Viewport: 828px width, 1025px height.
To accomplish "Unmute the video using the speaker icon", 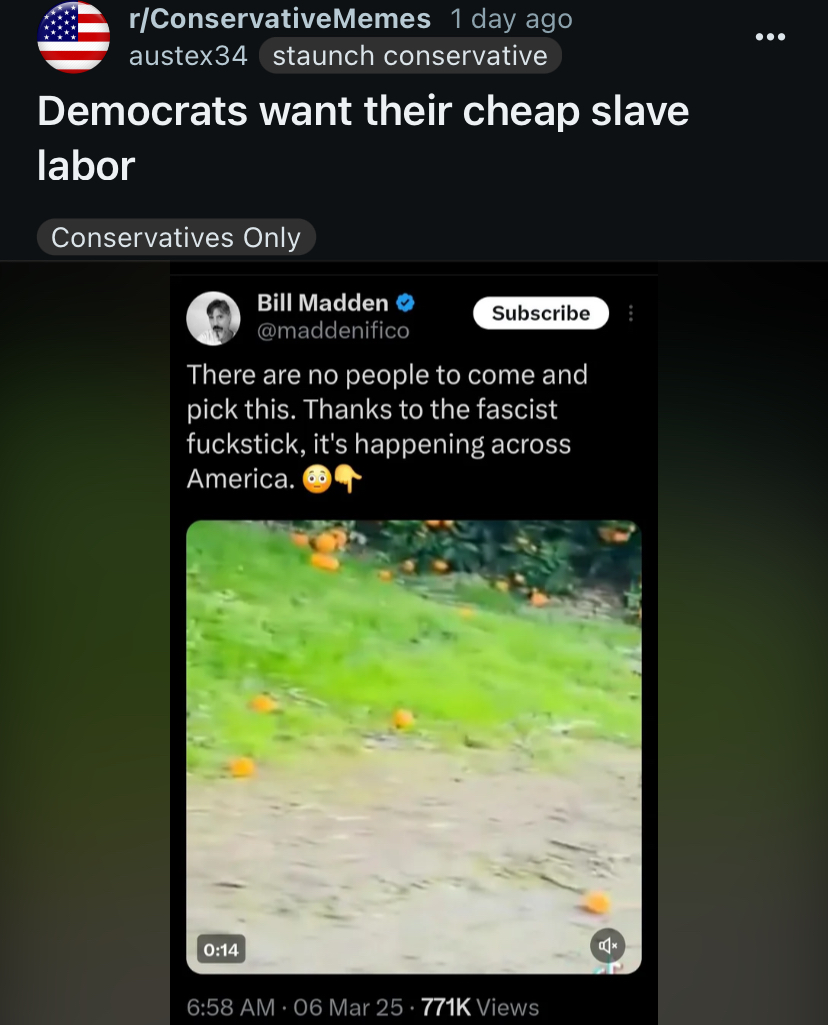I will point(608,945).
